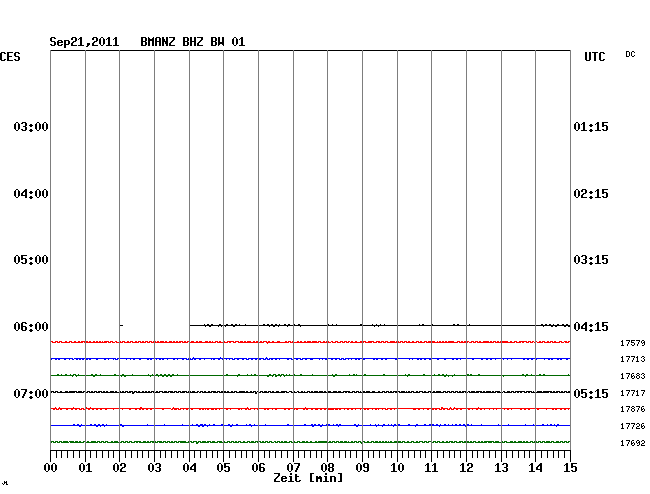The height and width of the screenshot is (494, 650).
Task: Click the 04:15 UTC time label
Action: [x=591, y=327]
